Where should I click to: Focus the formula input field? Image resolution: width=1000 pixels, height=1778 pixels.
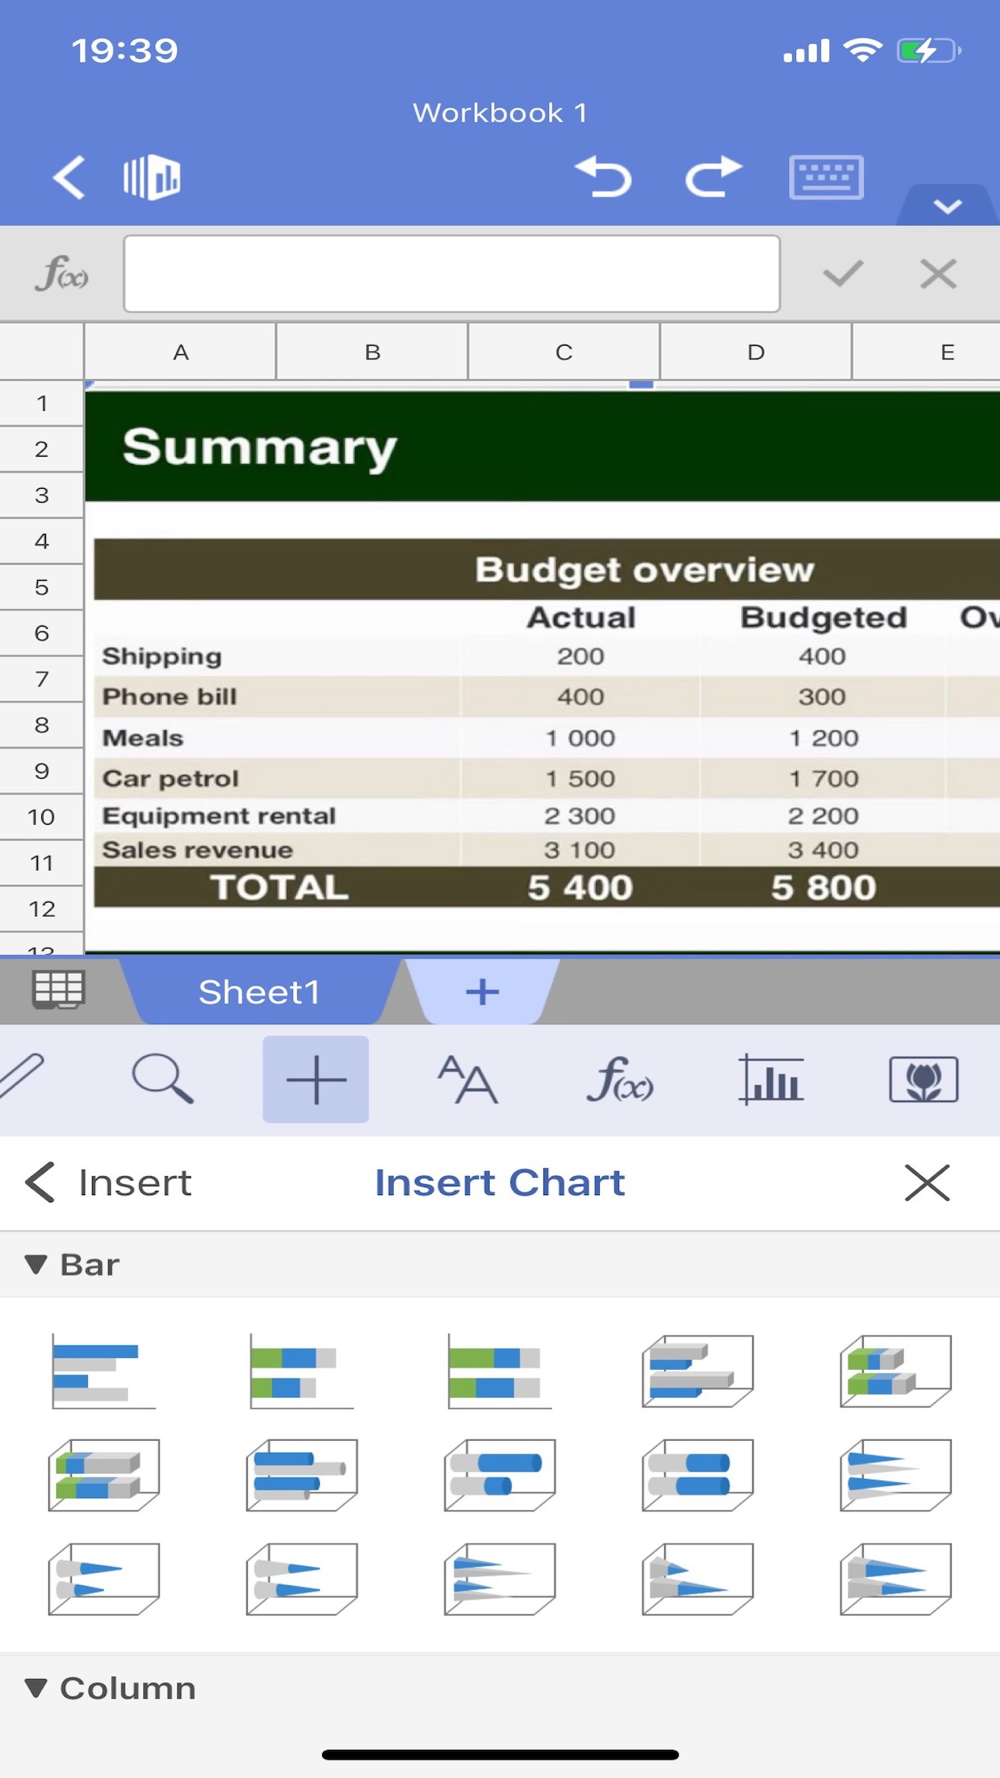(x=452, y=274)
